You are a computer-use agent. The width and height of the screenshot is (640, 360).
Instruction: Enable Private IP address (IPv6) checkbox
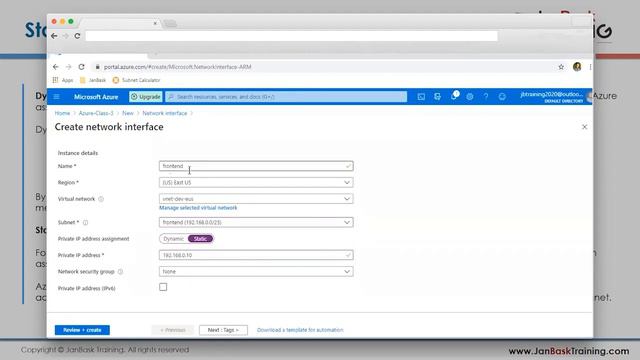point(163,287)
